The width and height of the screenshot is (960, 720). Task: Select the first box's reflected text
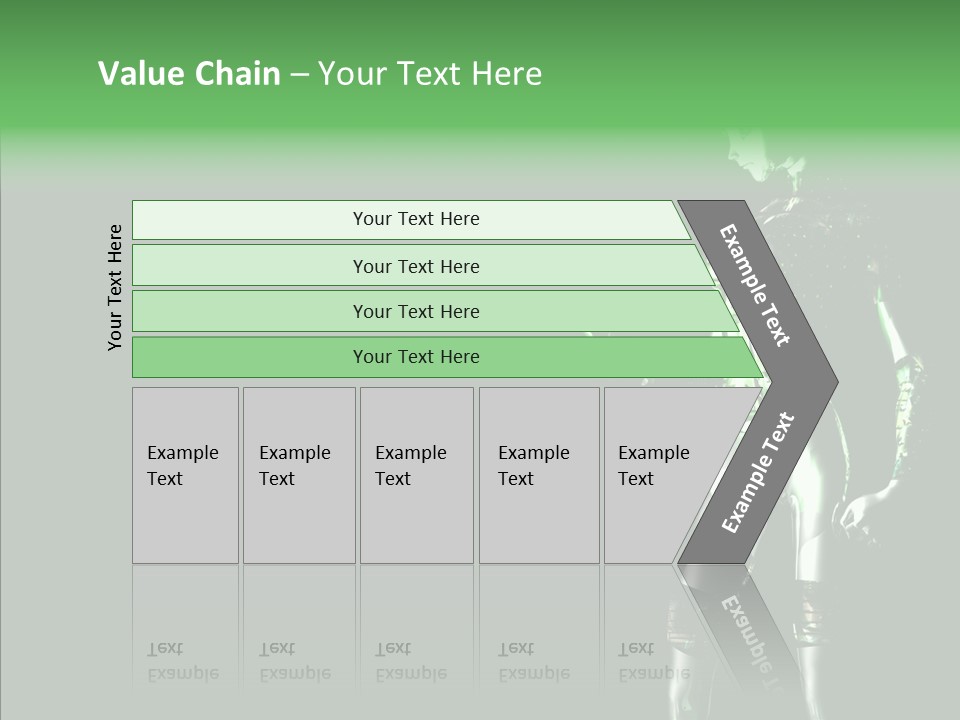click(183, 662)
